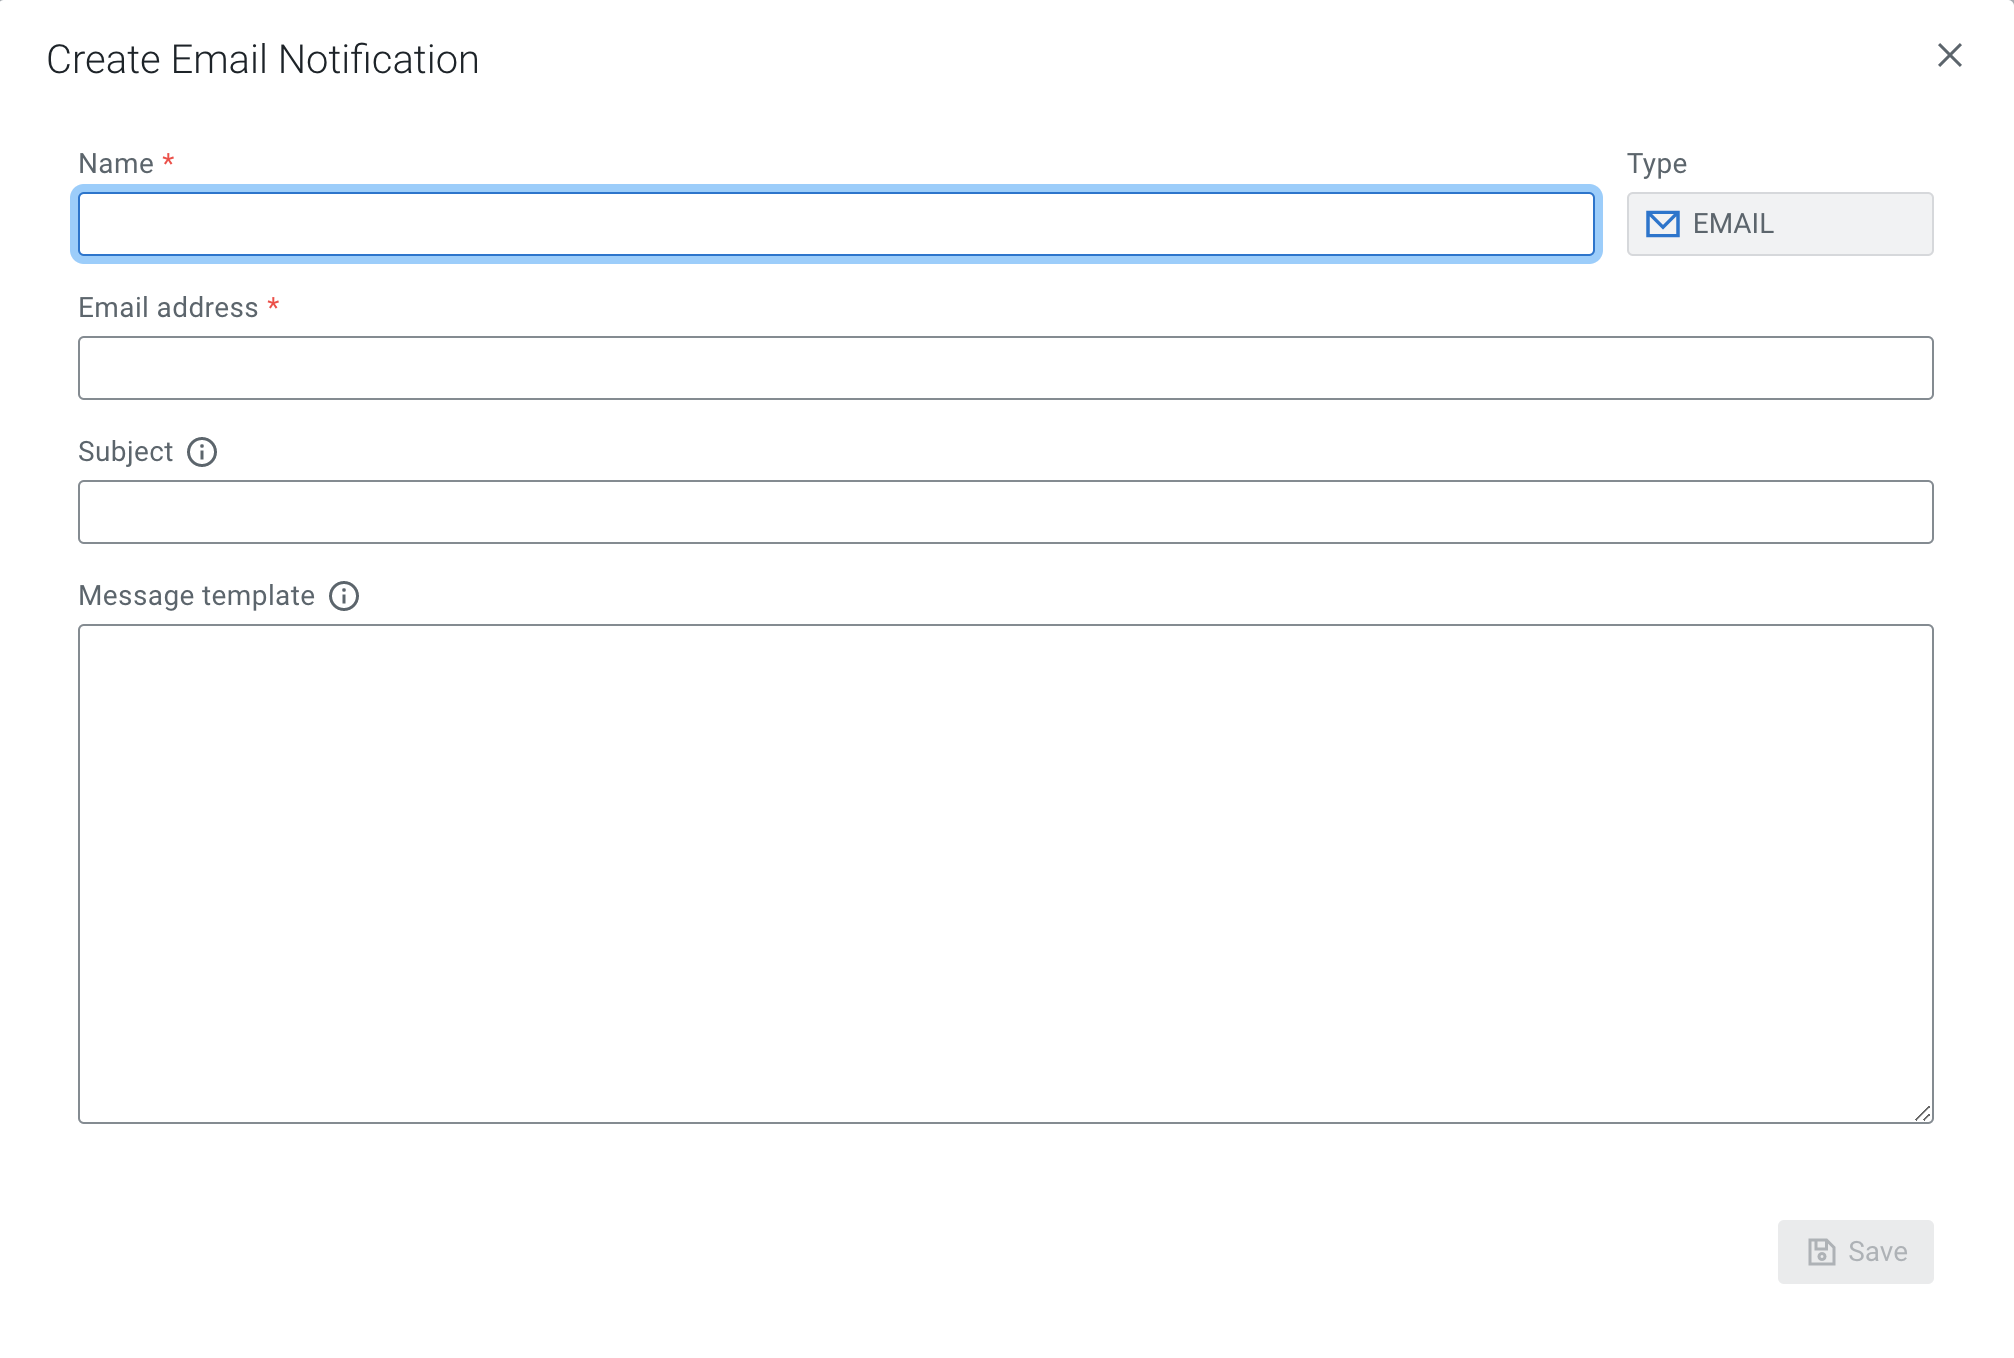Close the Create Email Notification dialog
2014x1358 pixels.
coord(1949,55)
